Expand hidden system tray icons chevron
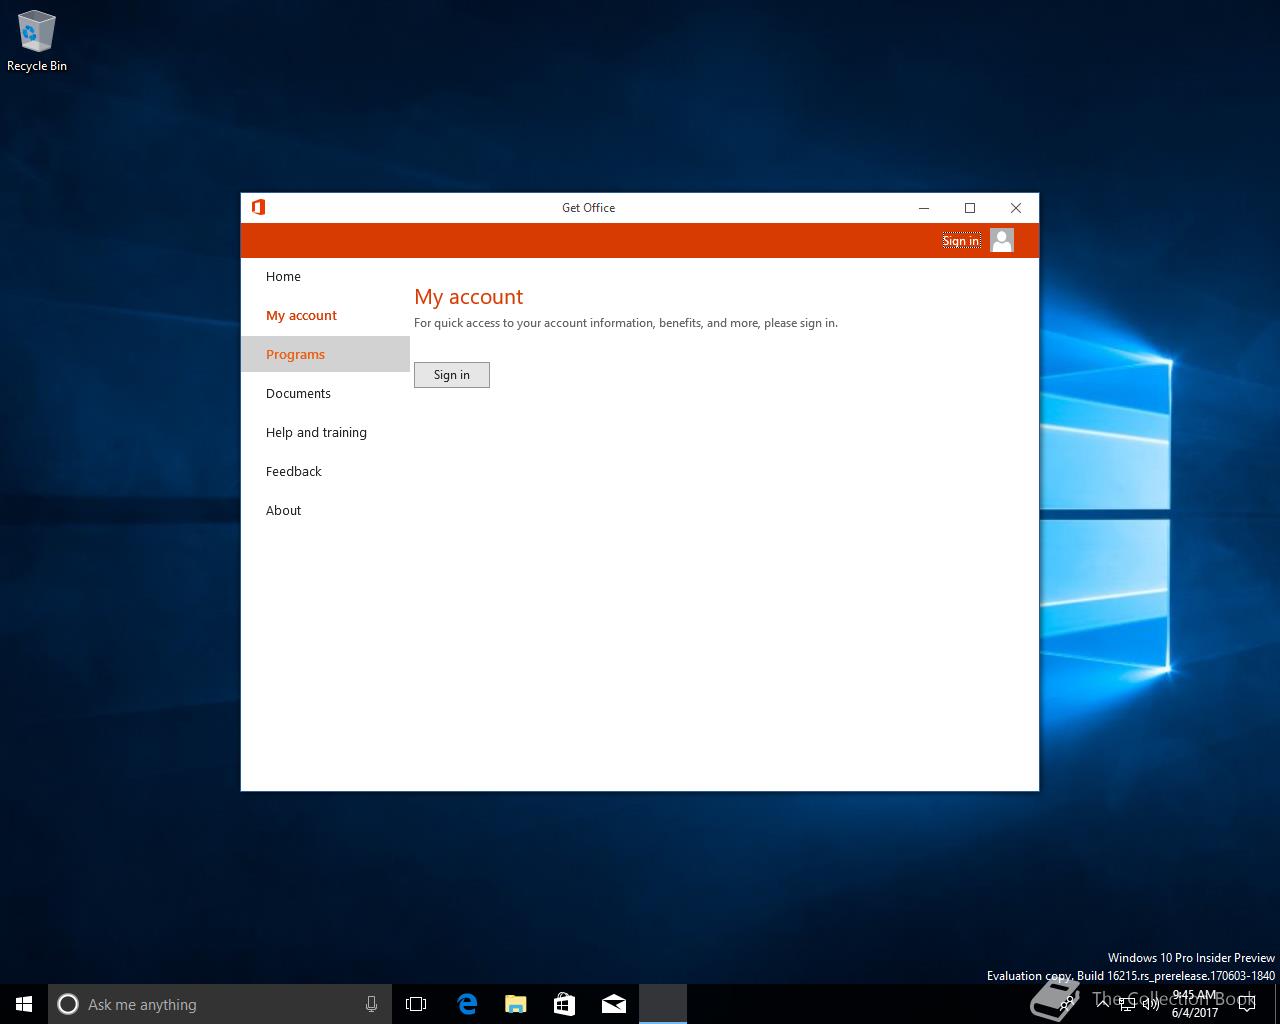 click(1102, 1004)
